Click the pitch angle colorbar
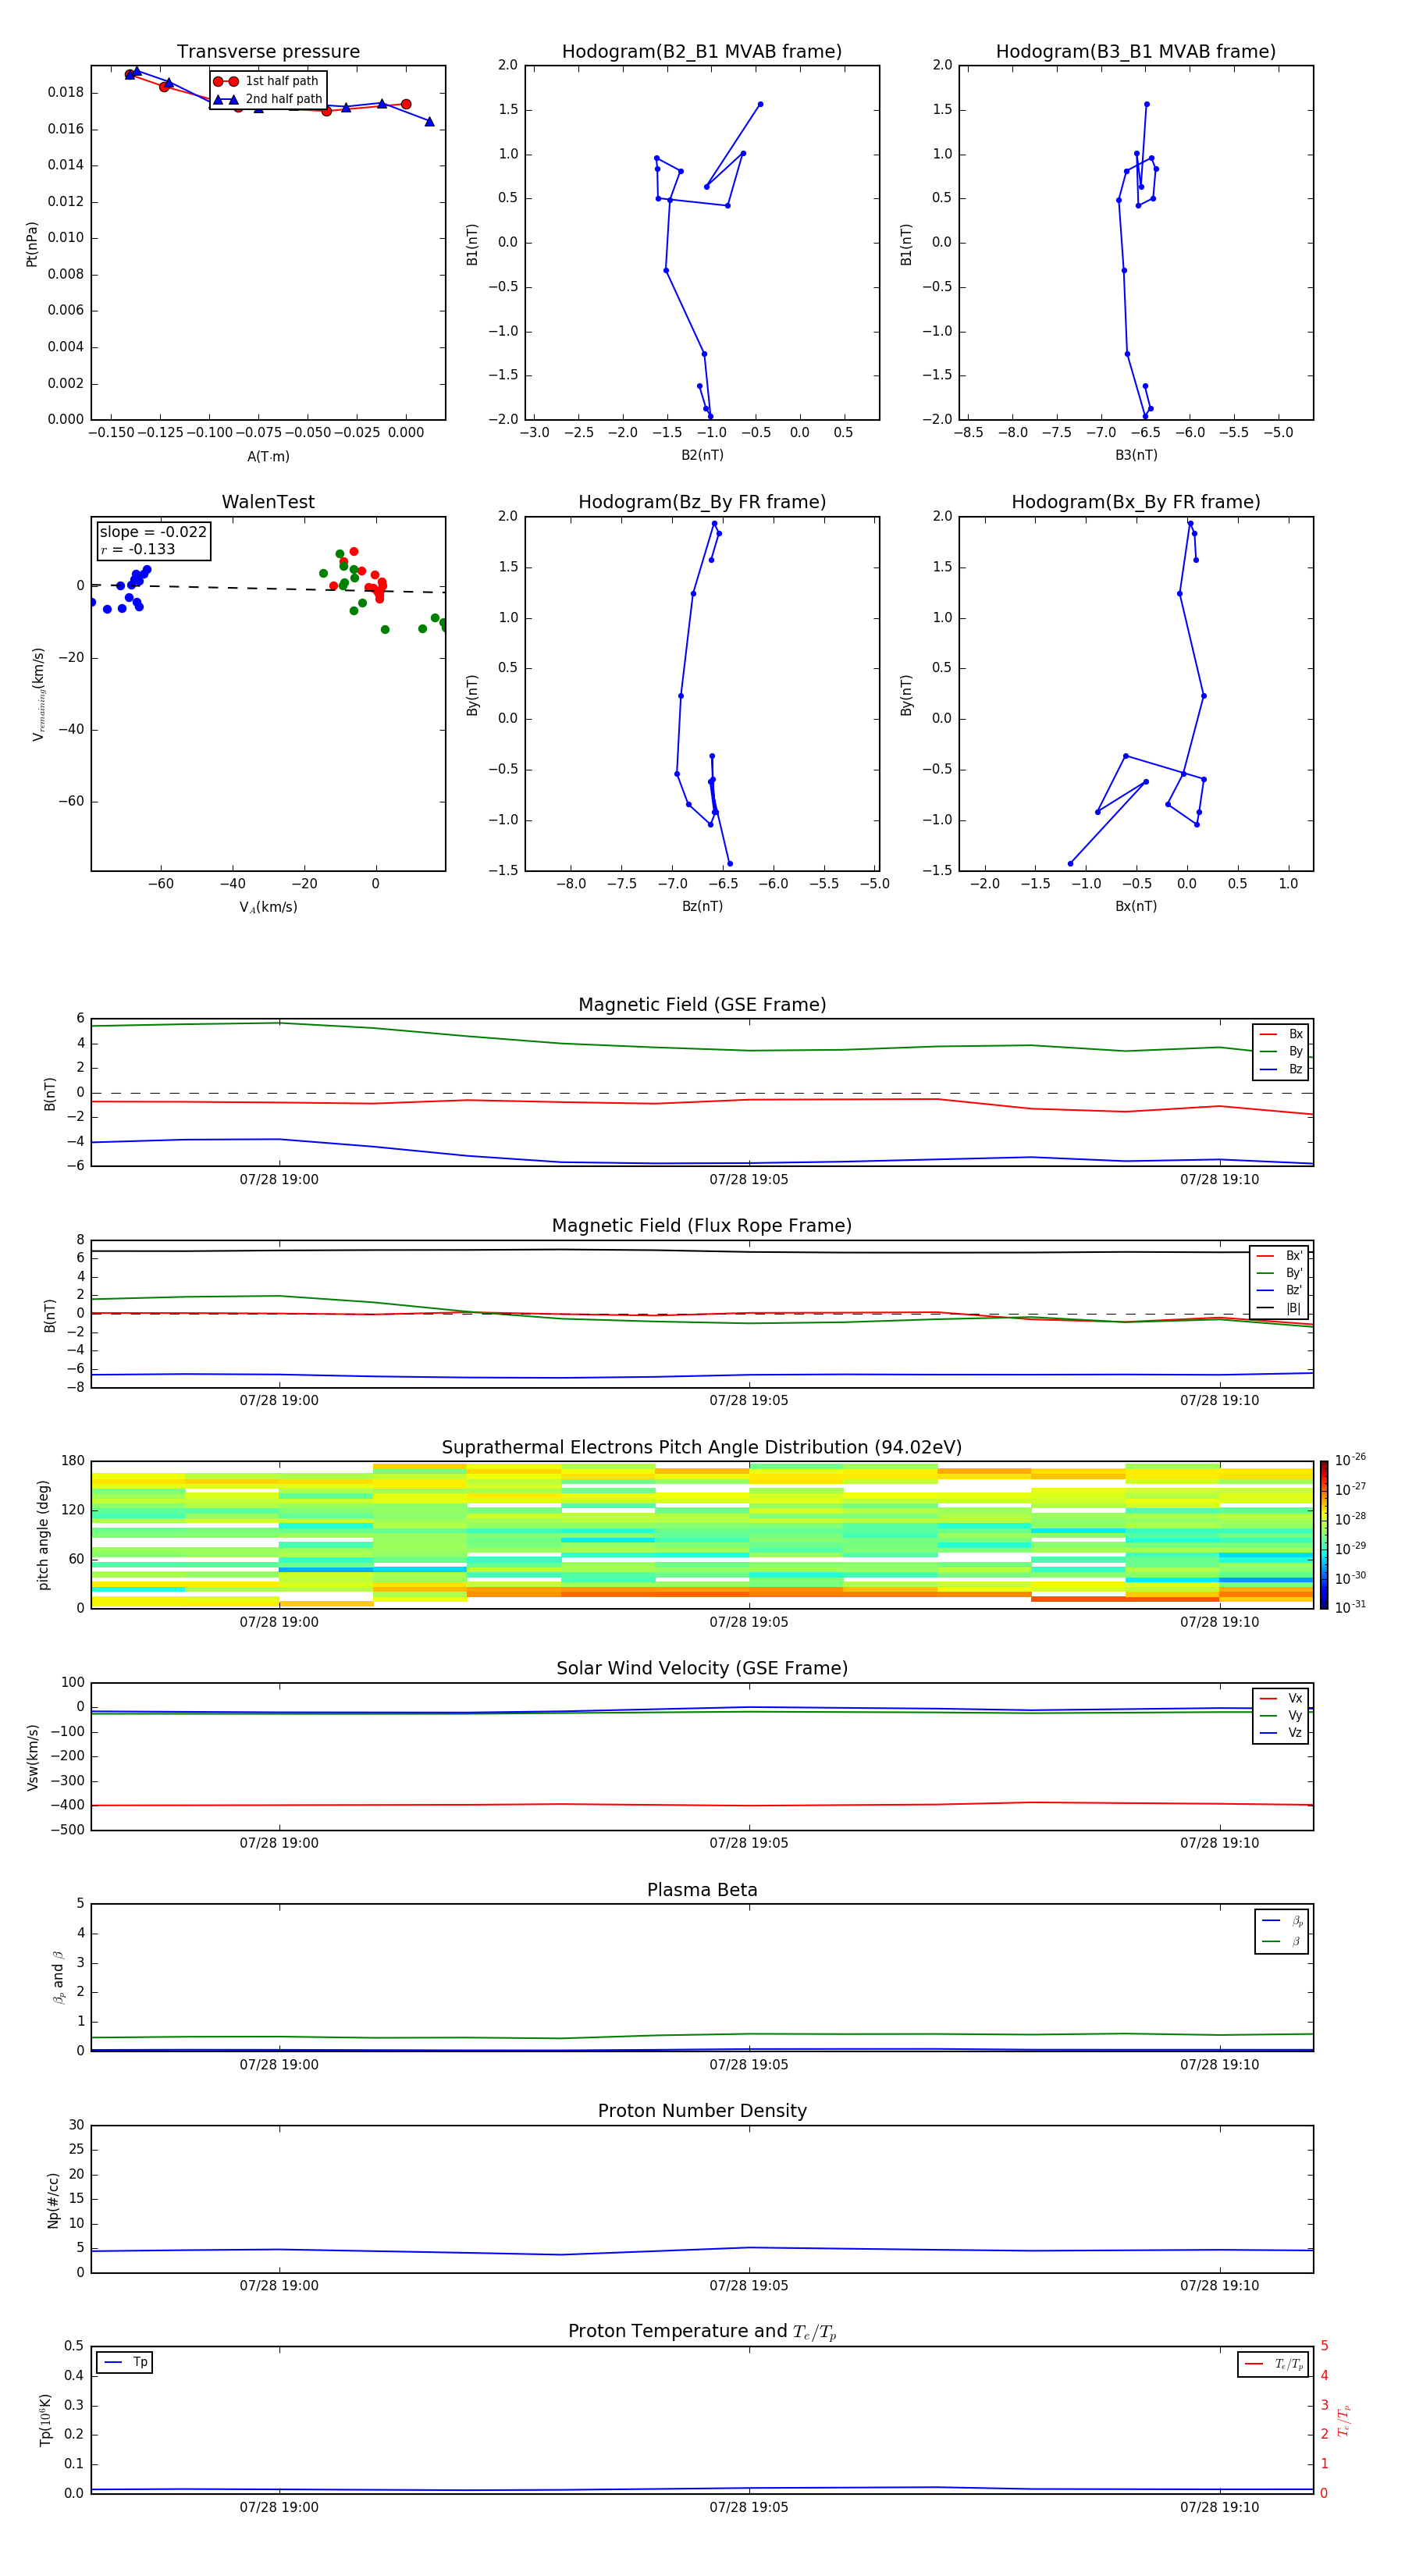Viewport: 1405px width, 2576px height. pyautogui.click(x=1324, y=1534)
